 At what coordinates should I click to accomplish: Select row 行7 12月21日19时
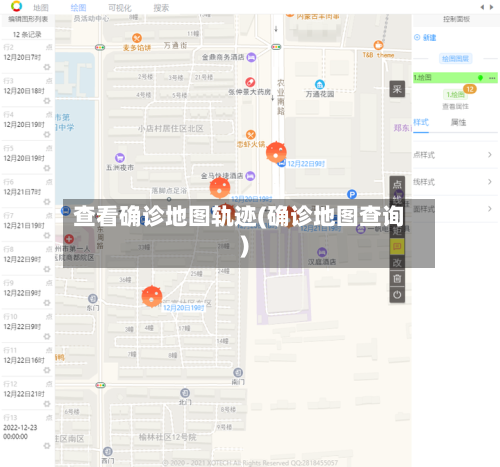coord(27,225)
